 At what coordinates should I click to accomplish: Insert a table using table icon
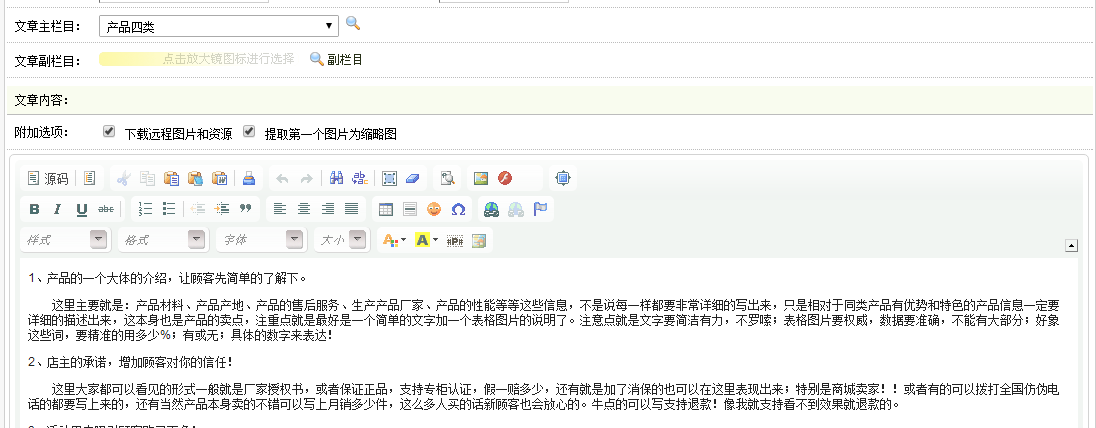click(x=385, y=209)
